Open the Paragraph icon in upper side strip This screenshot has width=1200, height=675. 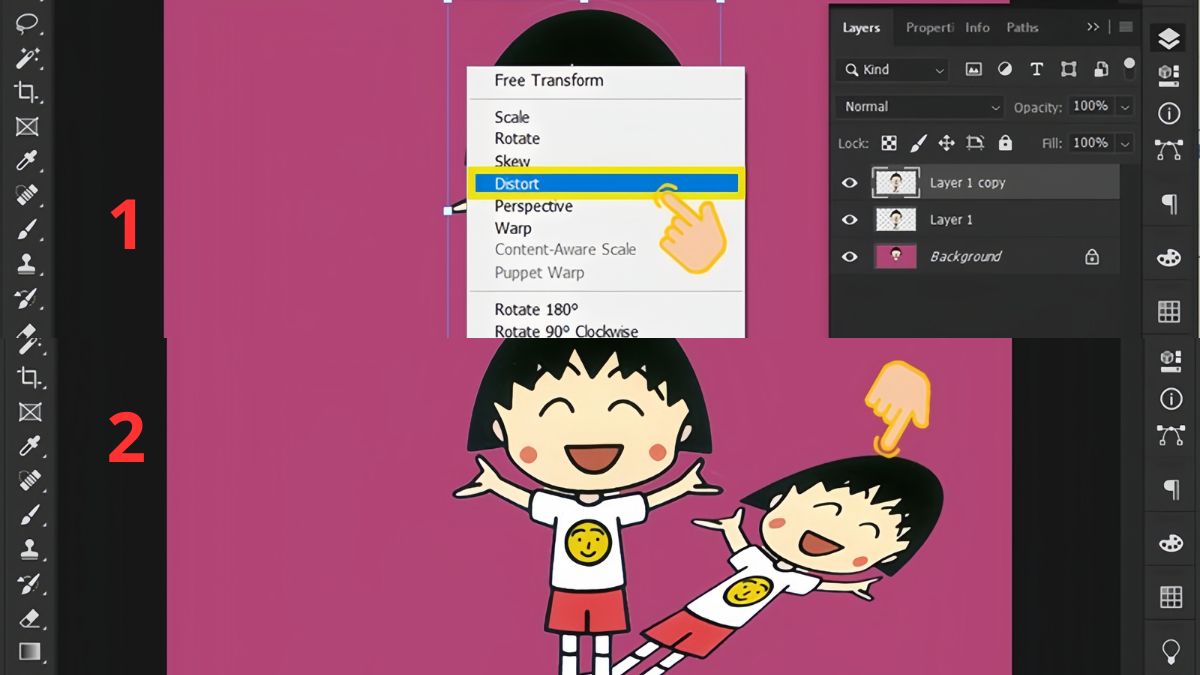point(1169,204)
